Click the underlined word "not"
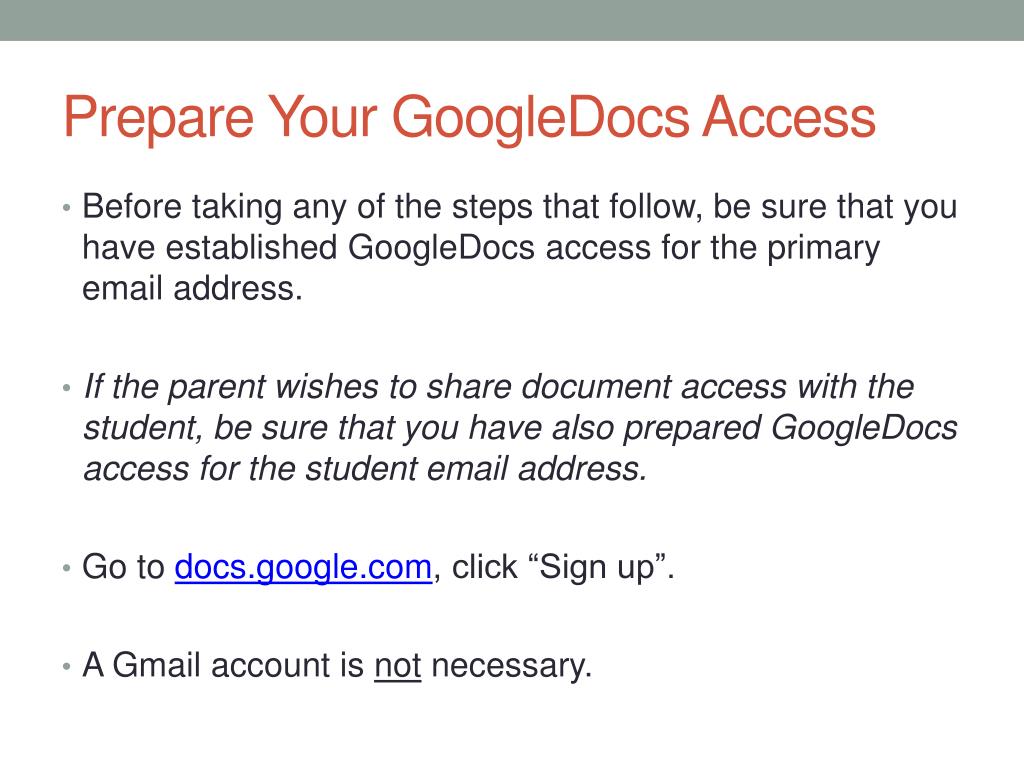Viewport: 1024px width, 768px height. pyautogui.click(x=398, y=665)
